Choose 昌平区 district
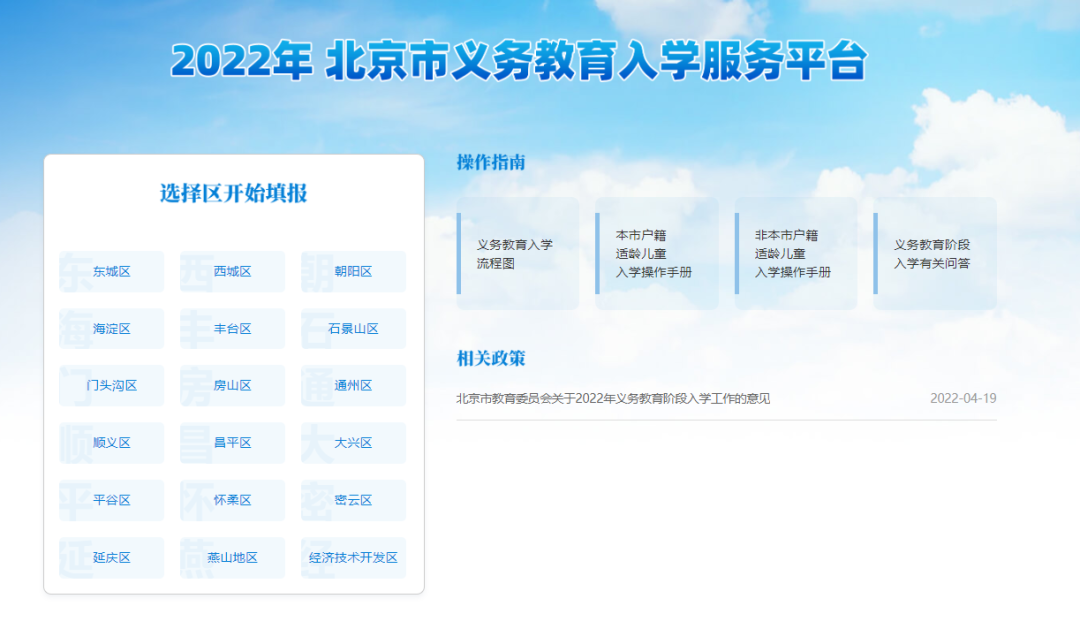The image size is (1080, 629). click(x=232, y=443)
